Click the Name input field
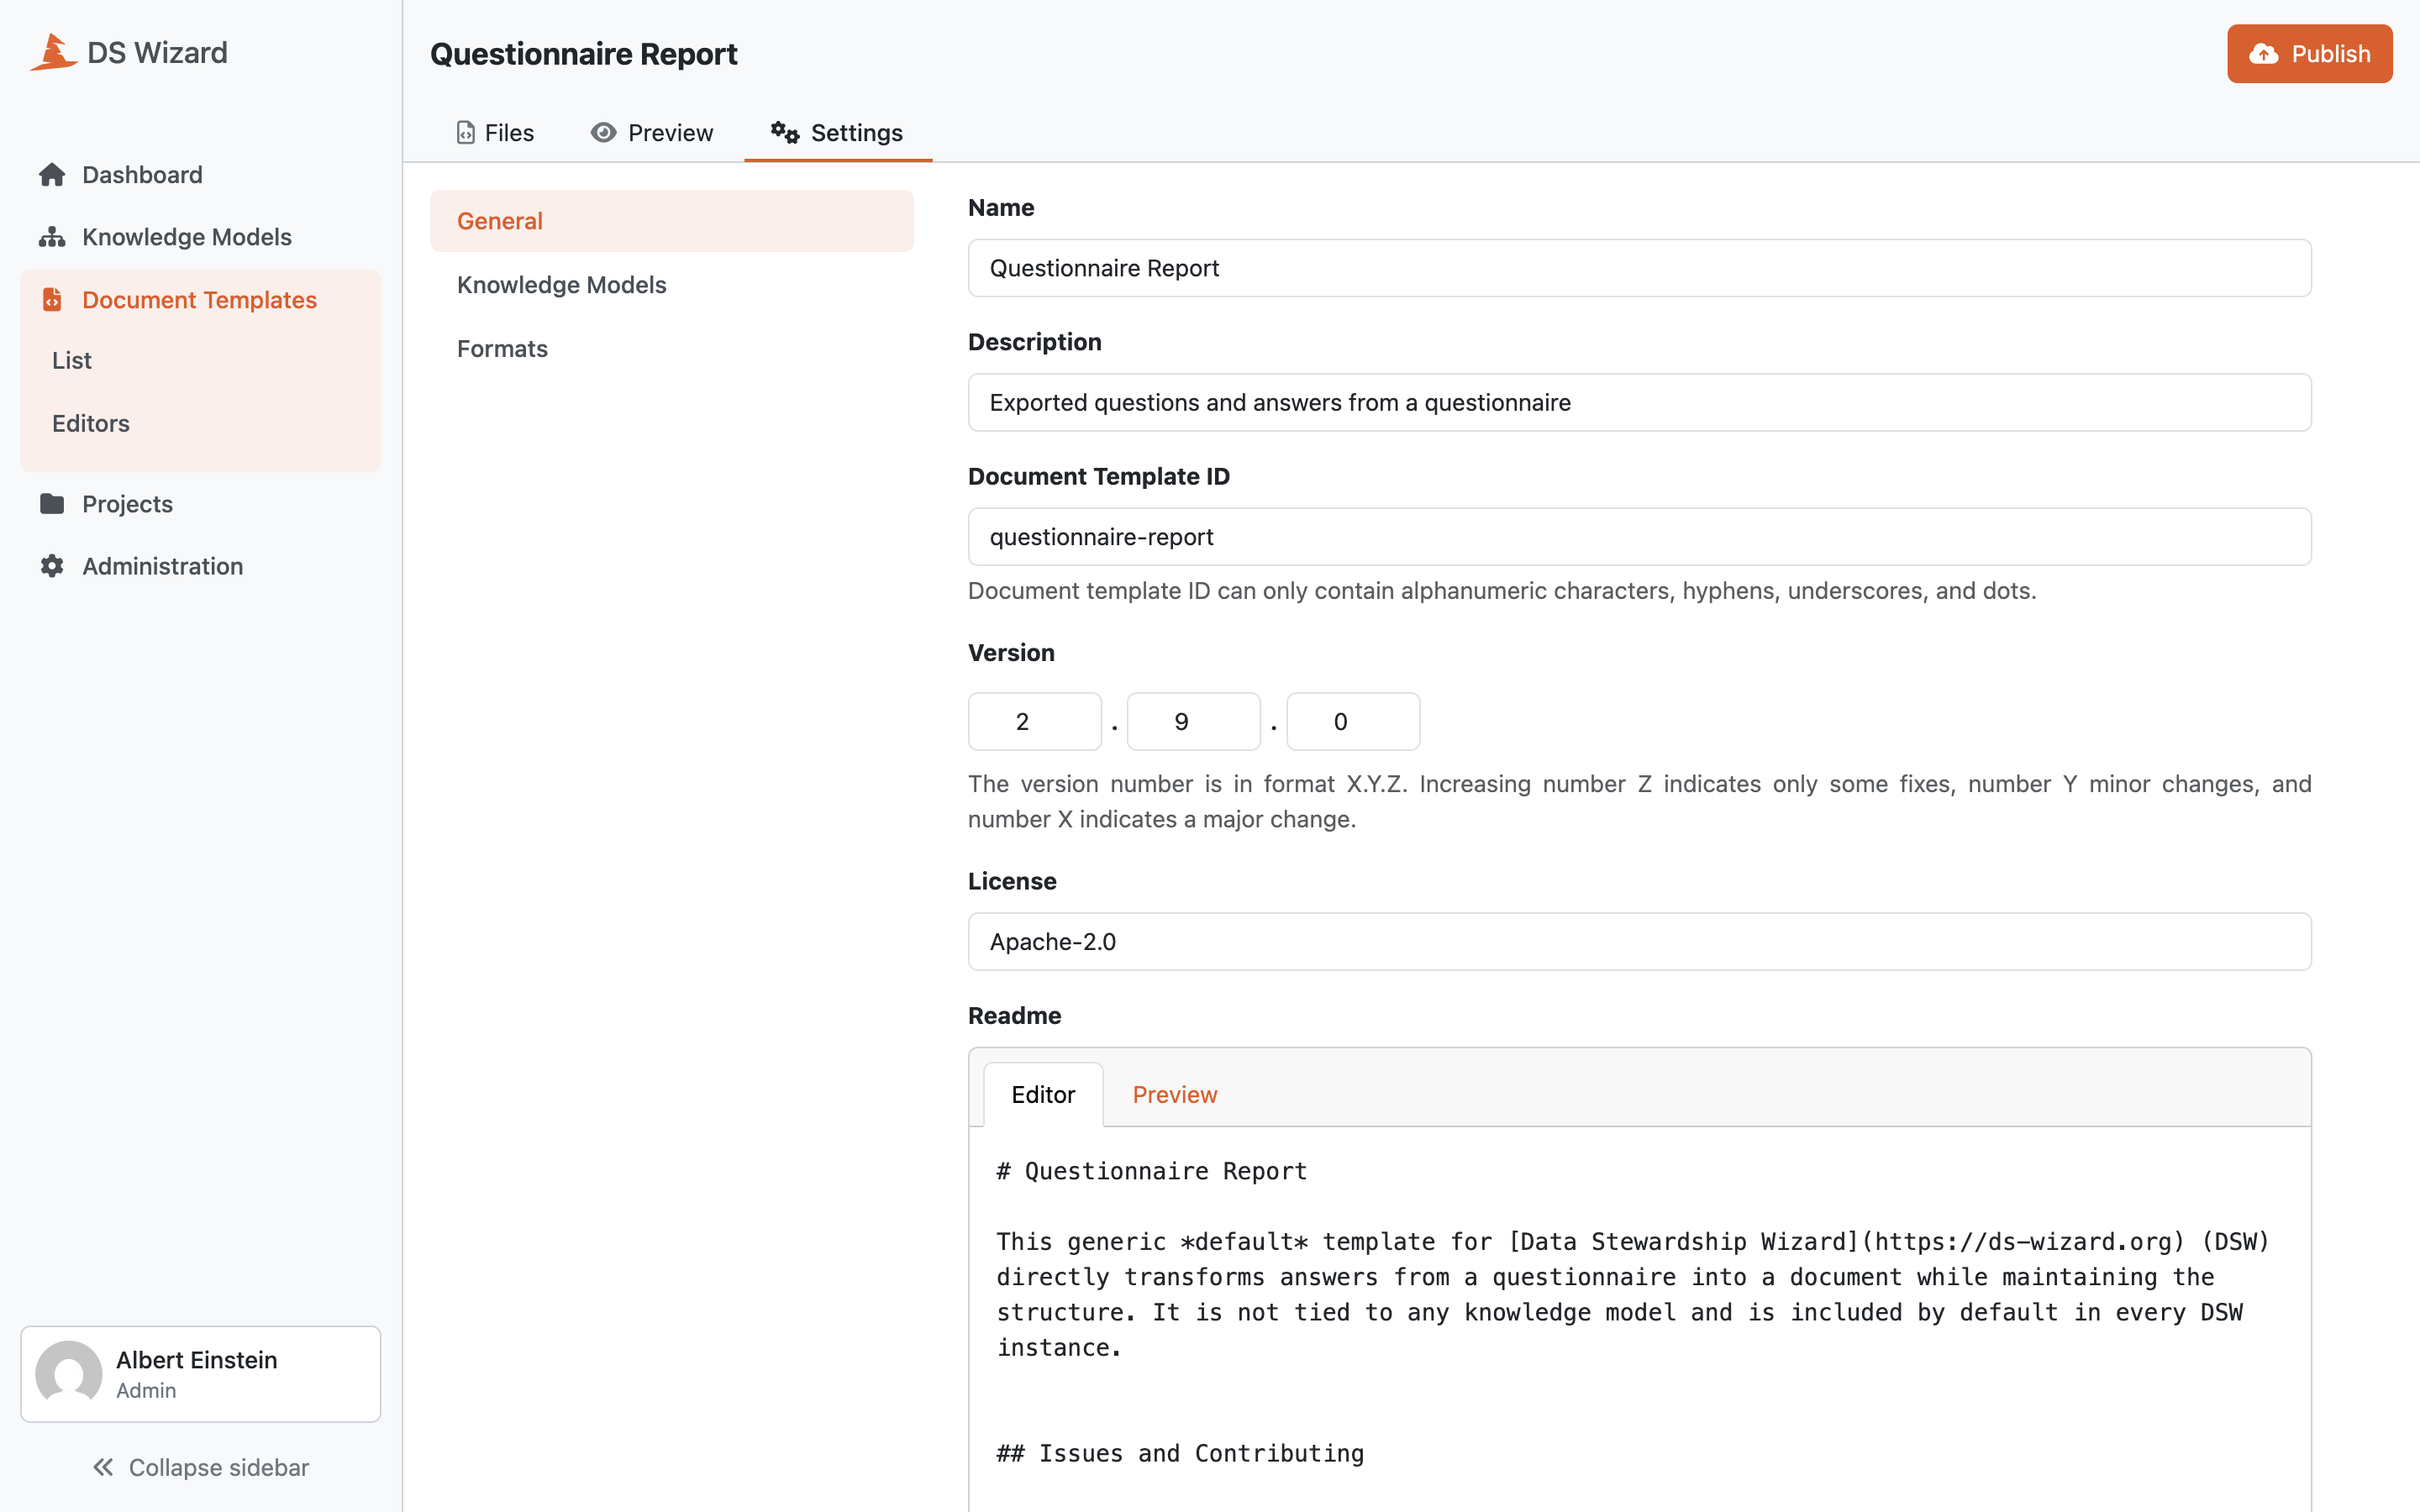The image size is (2420, 1512). [1639, 268]
